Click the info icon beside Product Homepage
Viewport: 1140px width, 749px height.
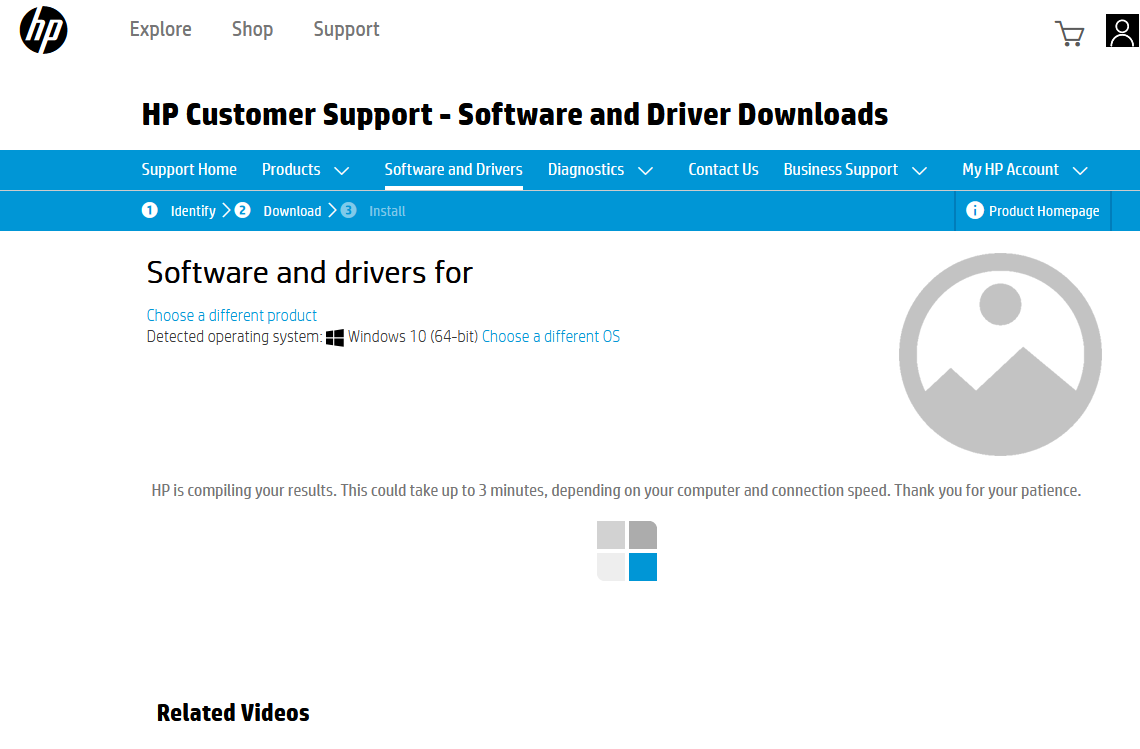tap(974, 210)
